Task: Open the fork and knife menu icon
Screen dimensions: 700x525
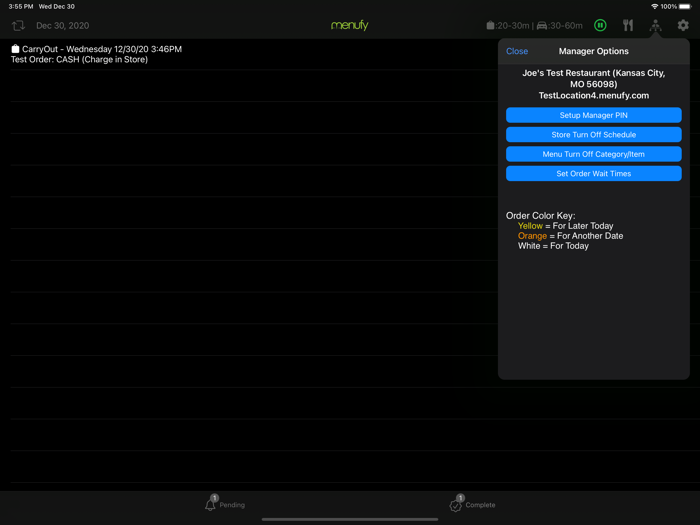Action: (628, 25)
